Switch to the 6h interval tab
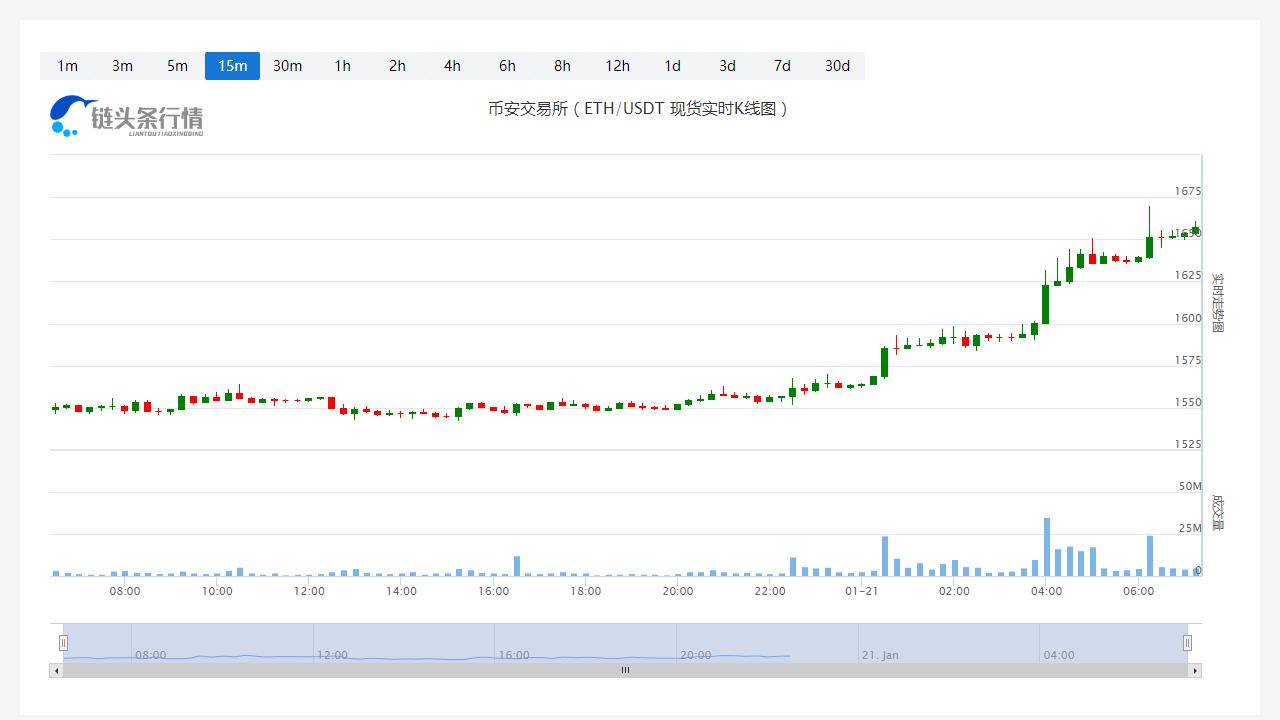The height and width of the screenshot is (720, 1280). point(507,66)
